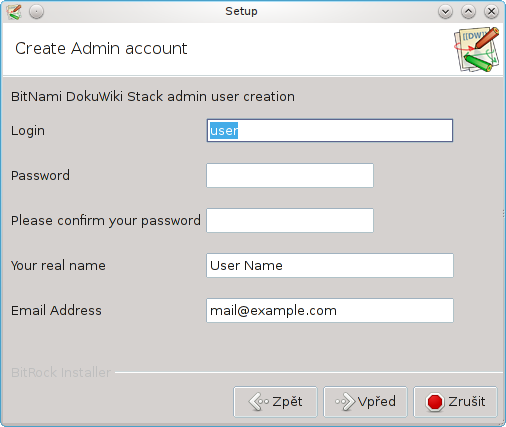The width and height of the screenshot is (506, 427).
Task: Maximize the Setup window
Action: [x=468, y=12]
